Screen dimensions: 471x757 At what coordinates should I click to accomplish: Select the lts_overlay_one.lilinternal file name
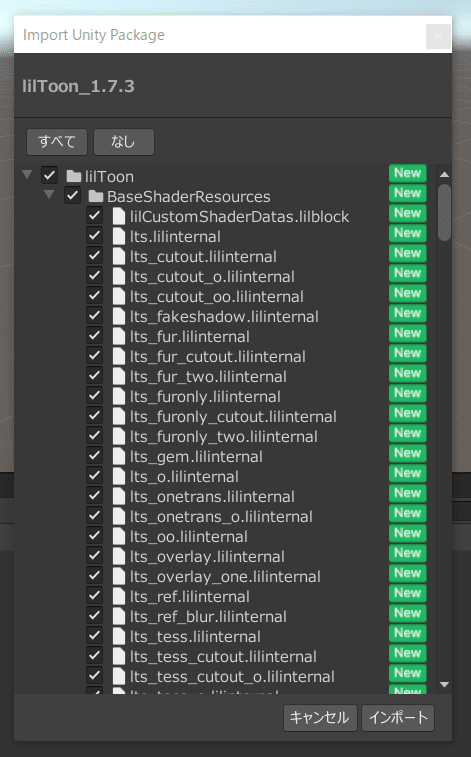[x=225, y=576]
